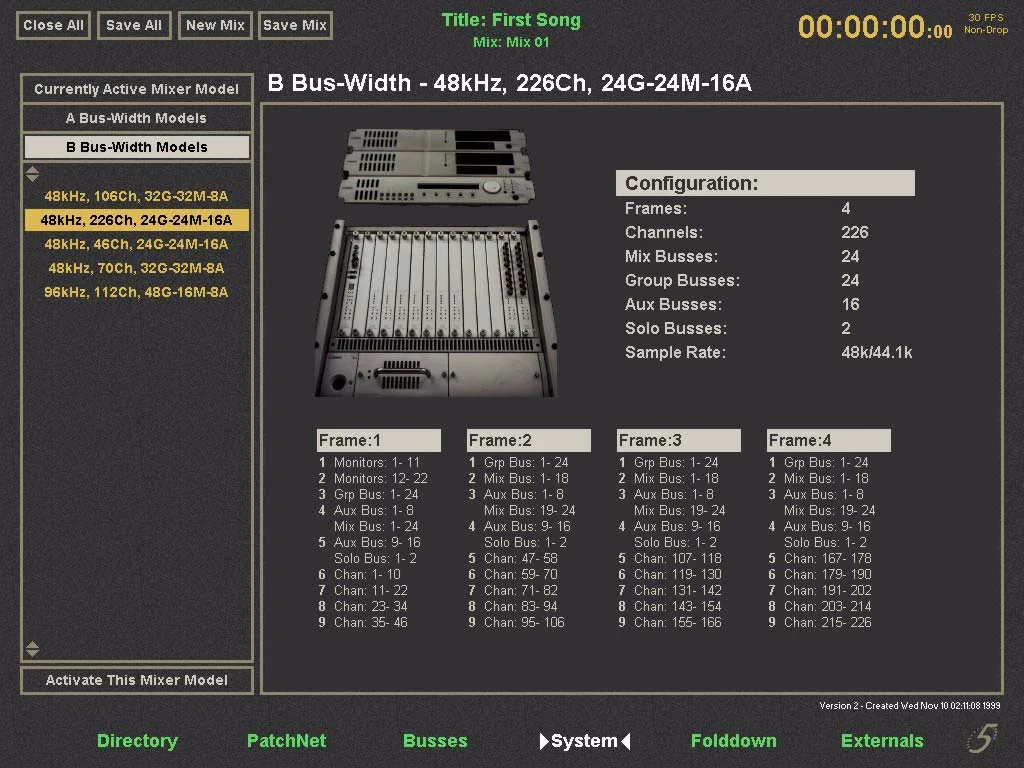This screenshot has width=1024, height=768.
Task: Click Frame 2 row Chan: 47- 58
Action: [513, 558]
